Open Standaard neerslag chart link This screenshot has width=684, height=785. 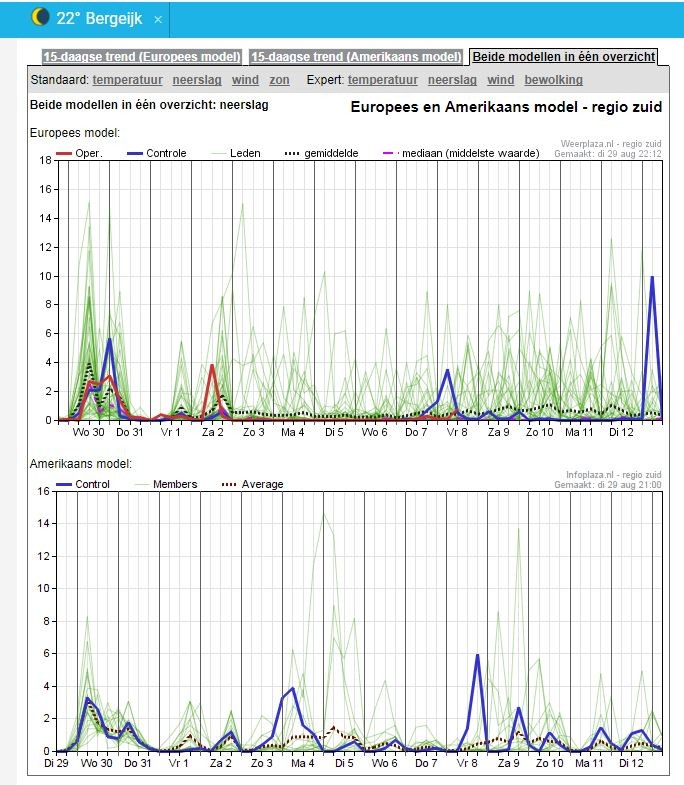pyautogui.click(x=197, y=80)
